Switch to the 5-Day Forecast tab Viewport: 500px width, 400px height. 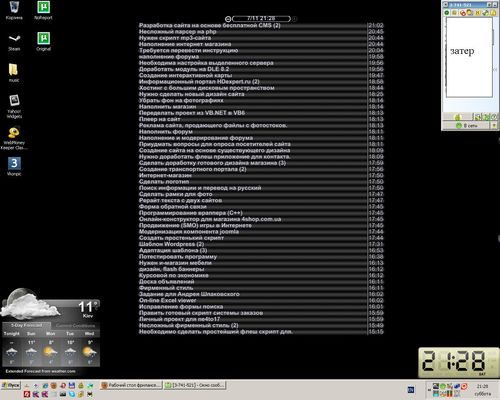(x=27, y=325)
